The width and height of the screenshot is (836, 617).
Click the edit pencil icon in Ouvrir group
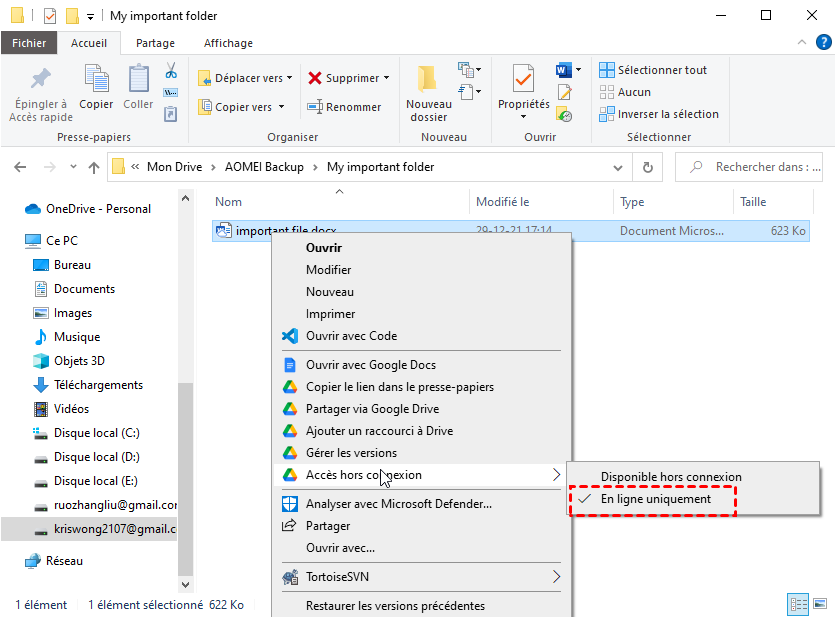[565, 92]
